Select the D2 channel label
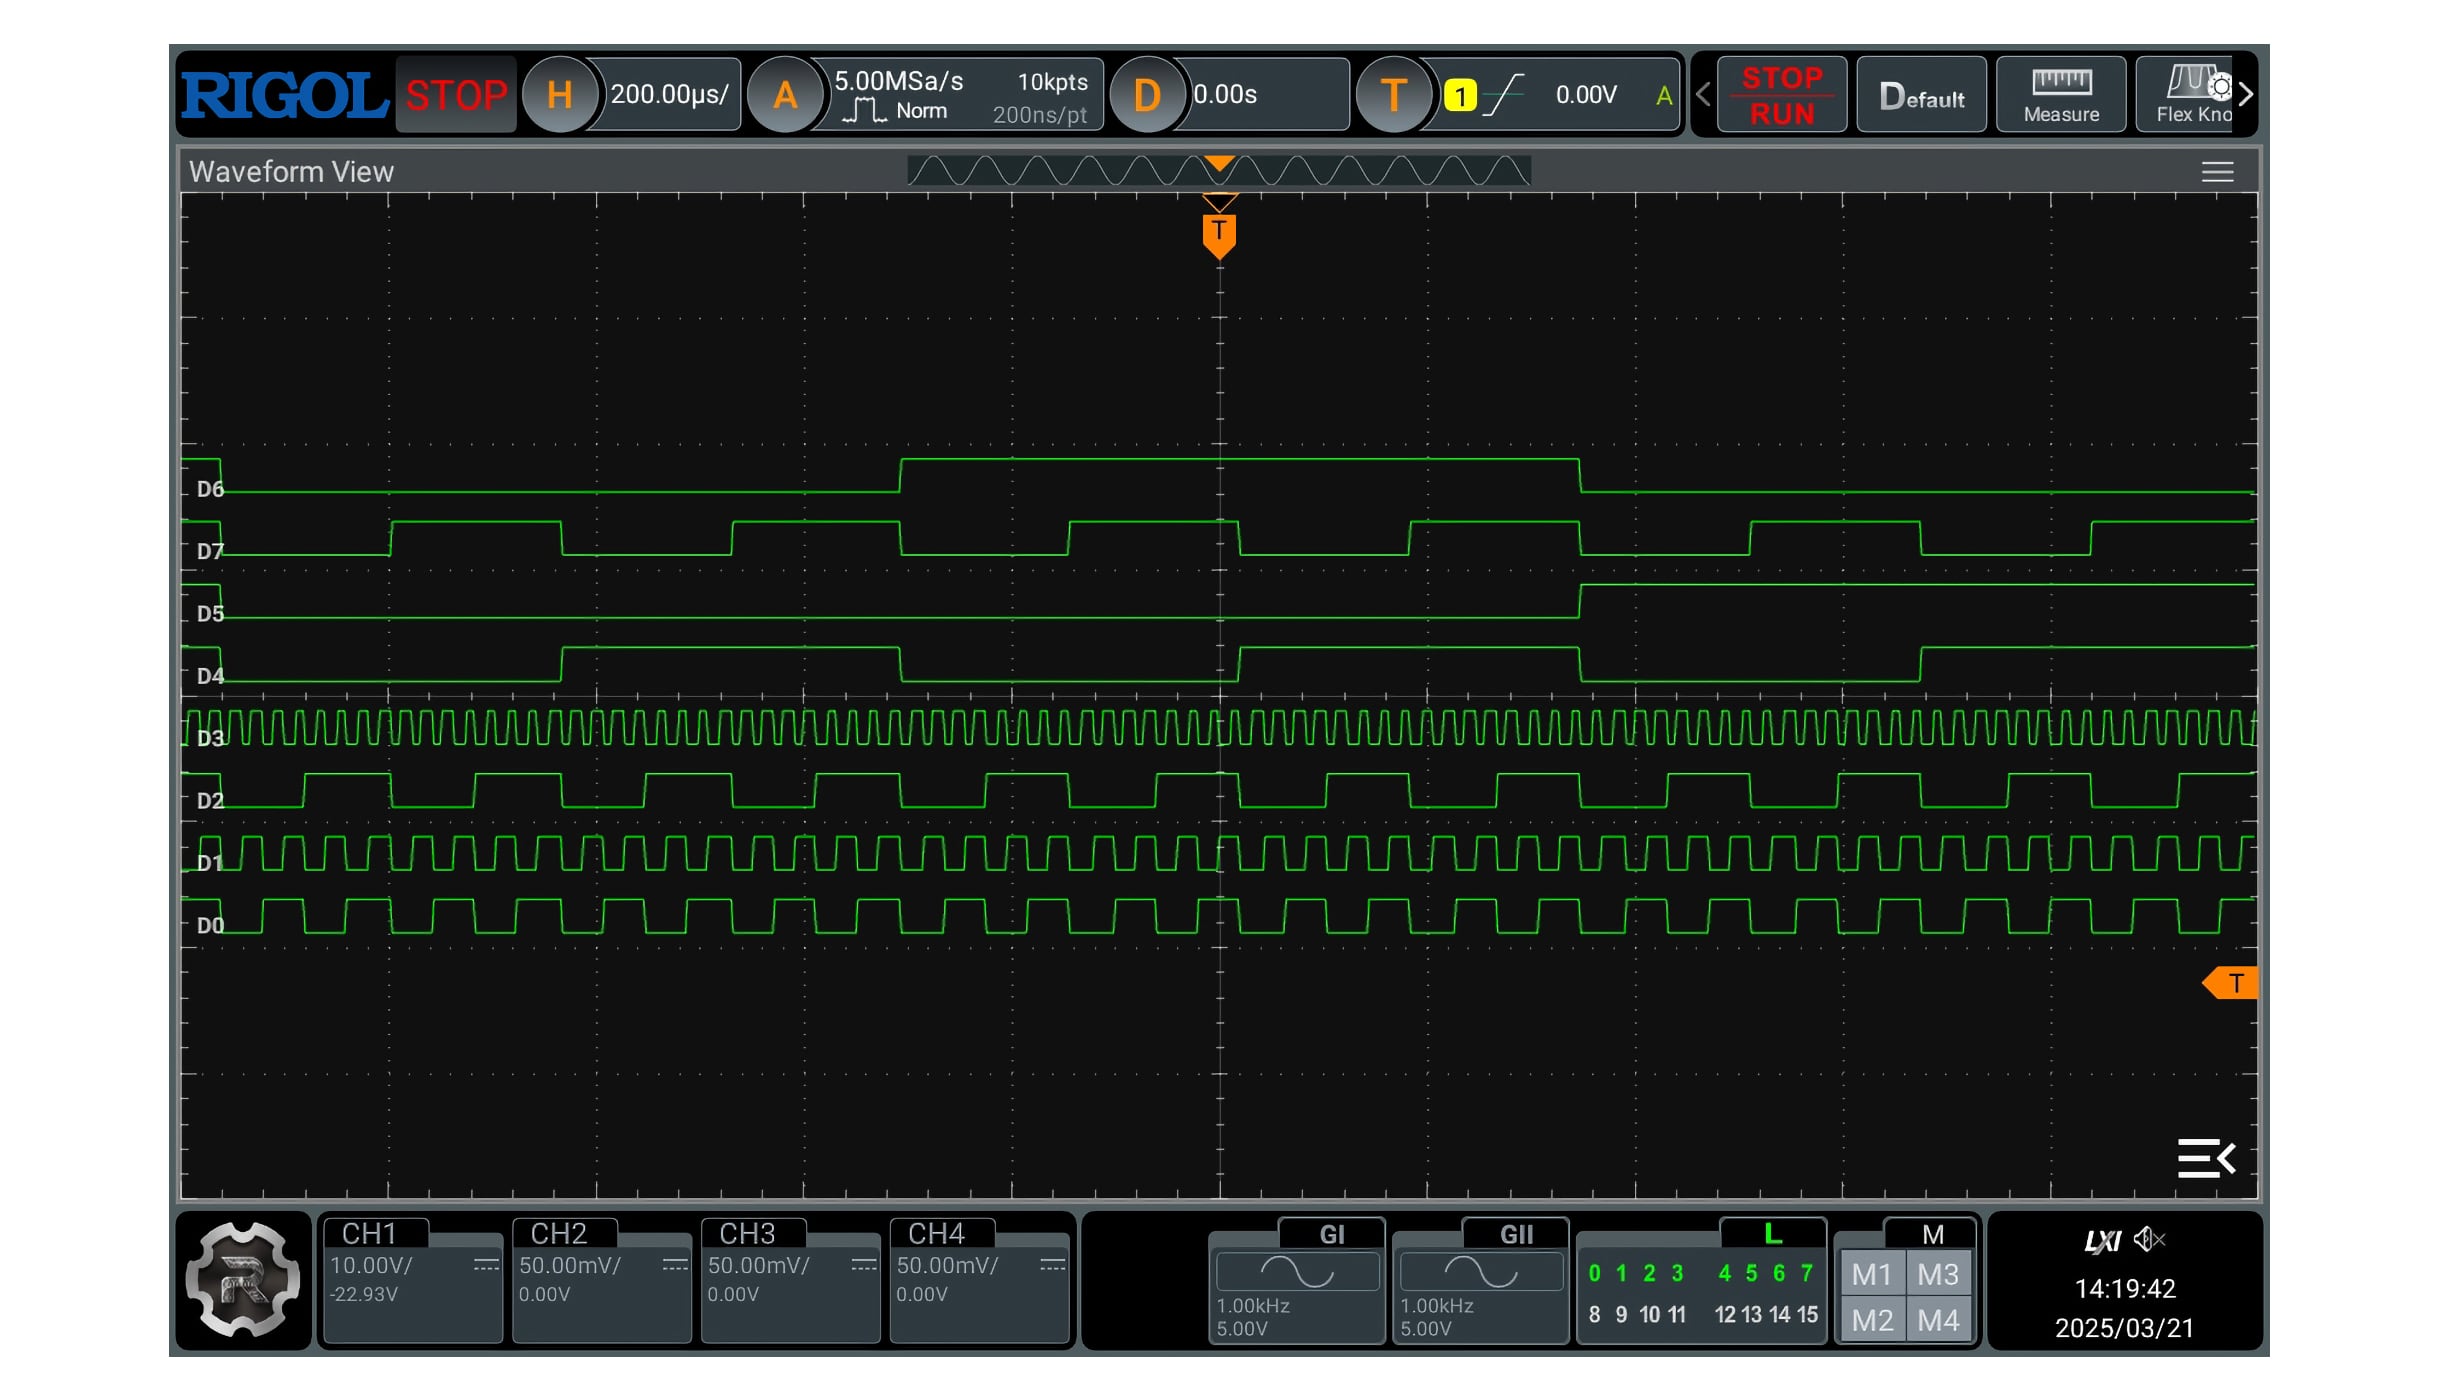This screenshot has width=2440, height=1400. point(210,800)
